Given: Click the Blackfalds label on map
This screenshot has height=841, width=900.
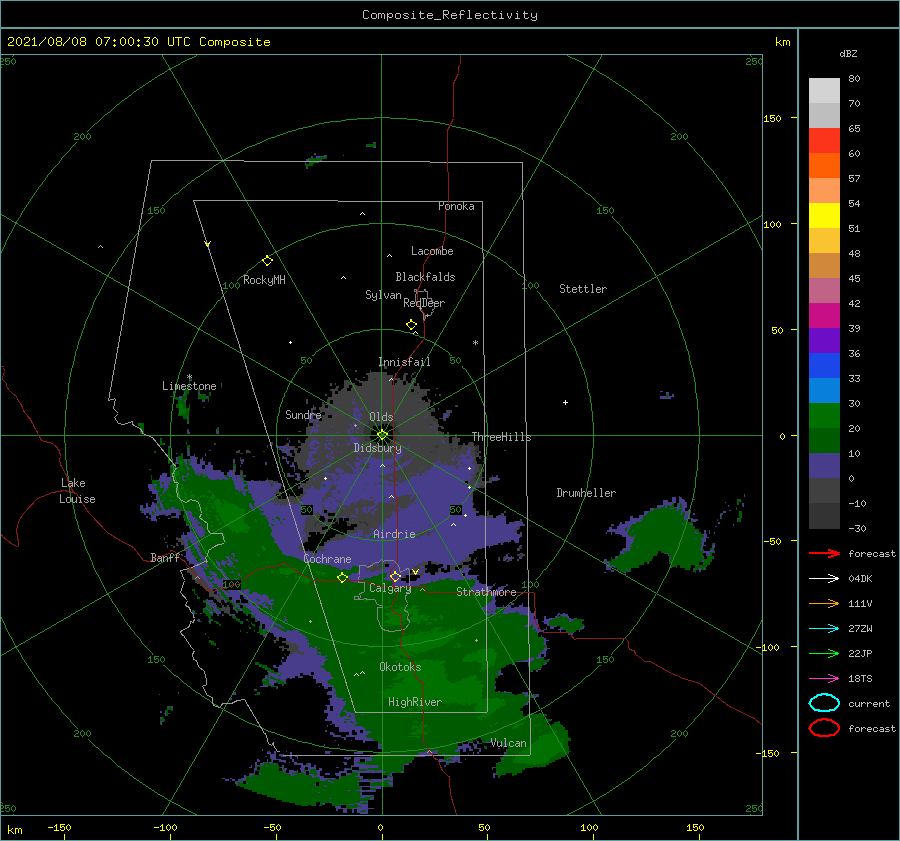Looking at the screenshot, I should (x=425, y=277).
